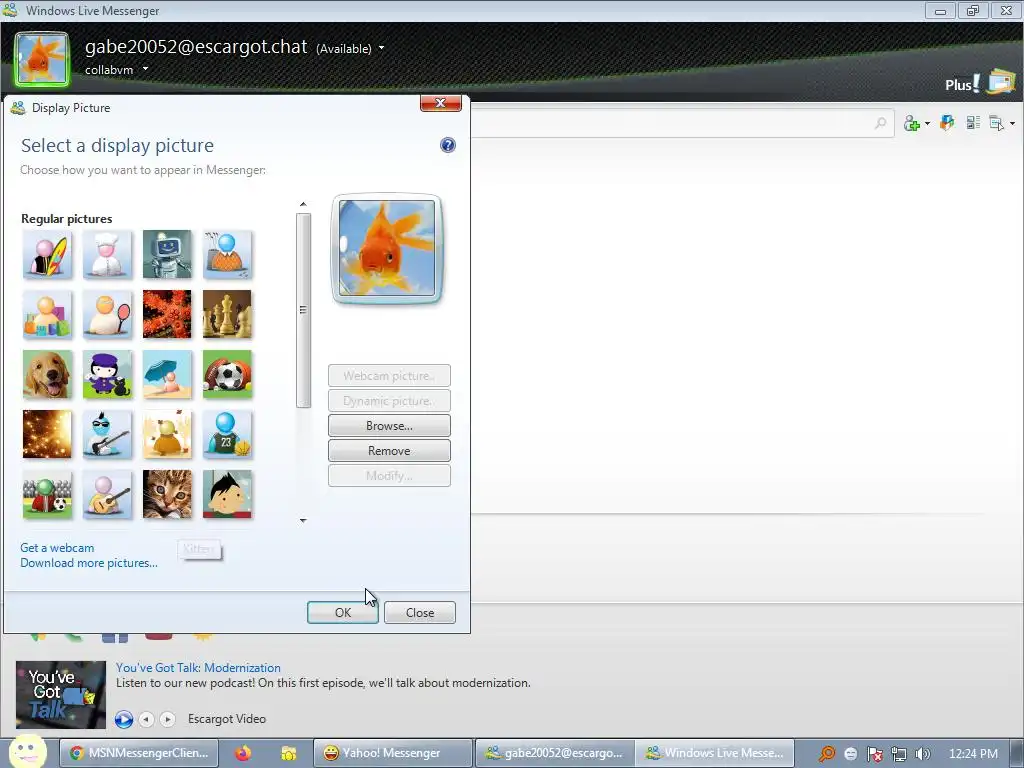The height and width of the screenshot is (768, 1024).
Task: Select the cartoon boy display picture
Action: tap(227, 494)
